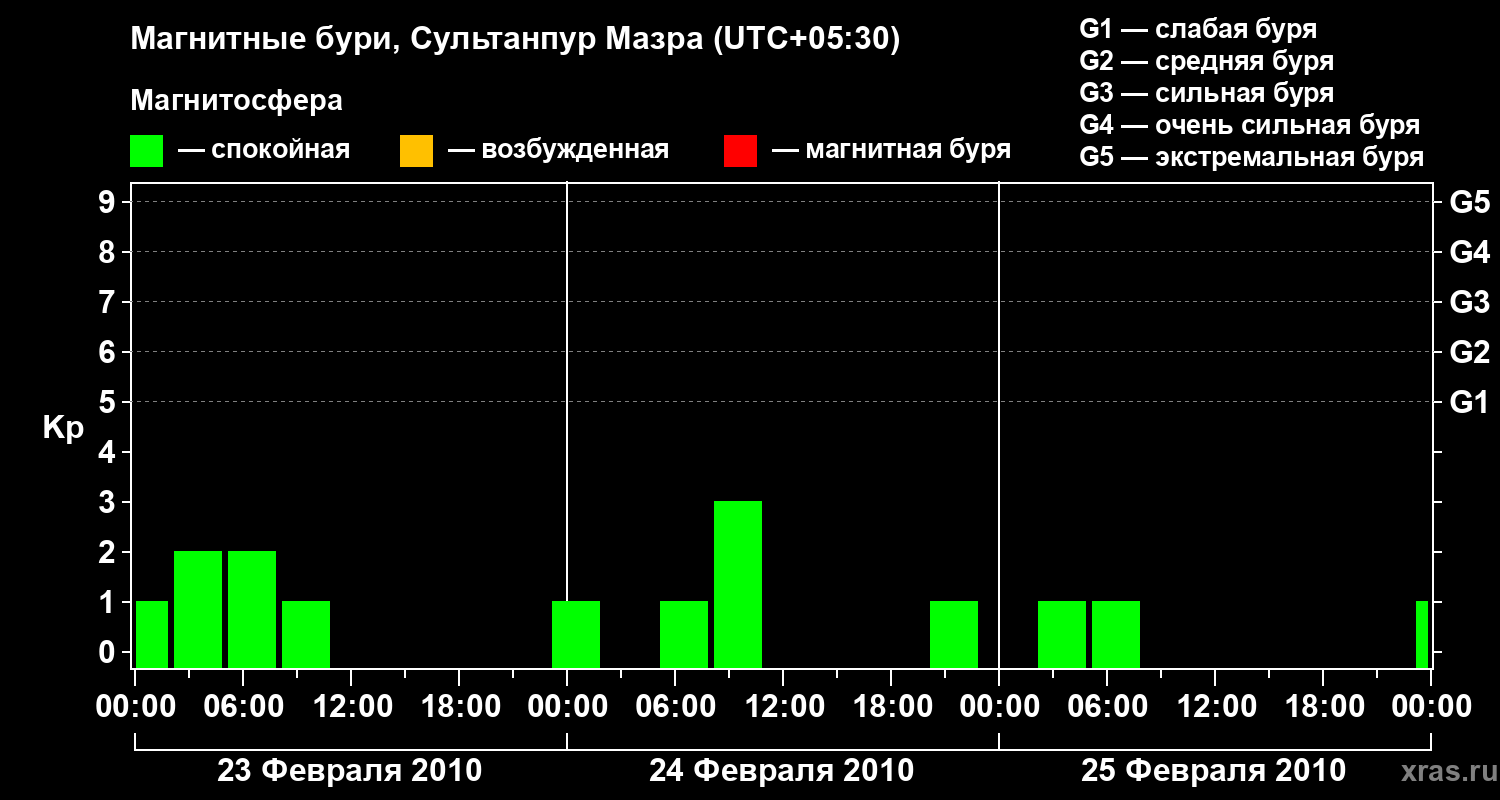Viewport: 1500px width, 800px height.
Task: Select the line "G4 — очень сильная буря"
Action: 1250,125
